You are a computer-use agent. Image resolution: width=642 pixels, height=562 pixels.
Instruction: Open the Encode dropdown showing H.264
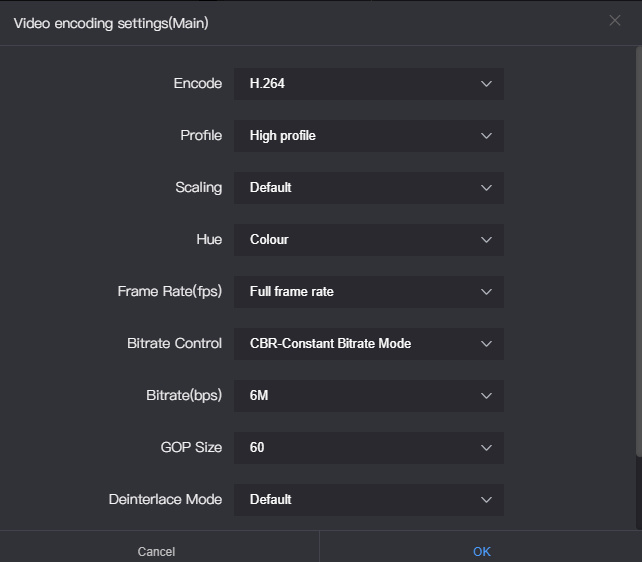[369, 84]
